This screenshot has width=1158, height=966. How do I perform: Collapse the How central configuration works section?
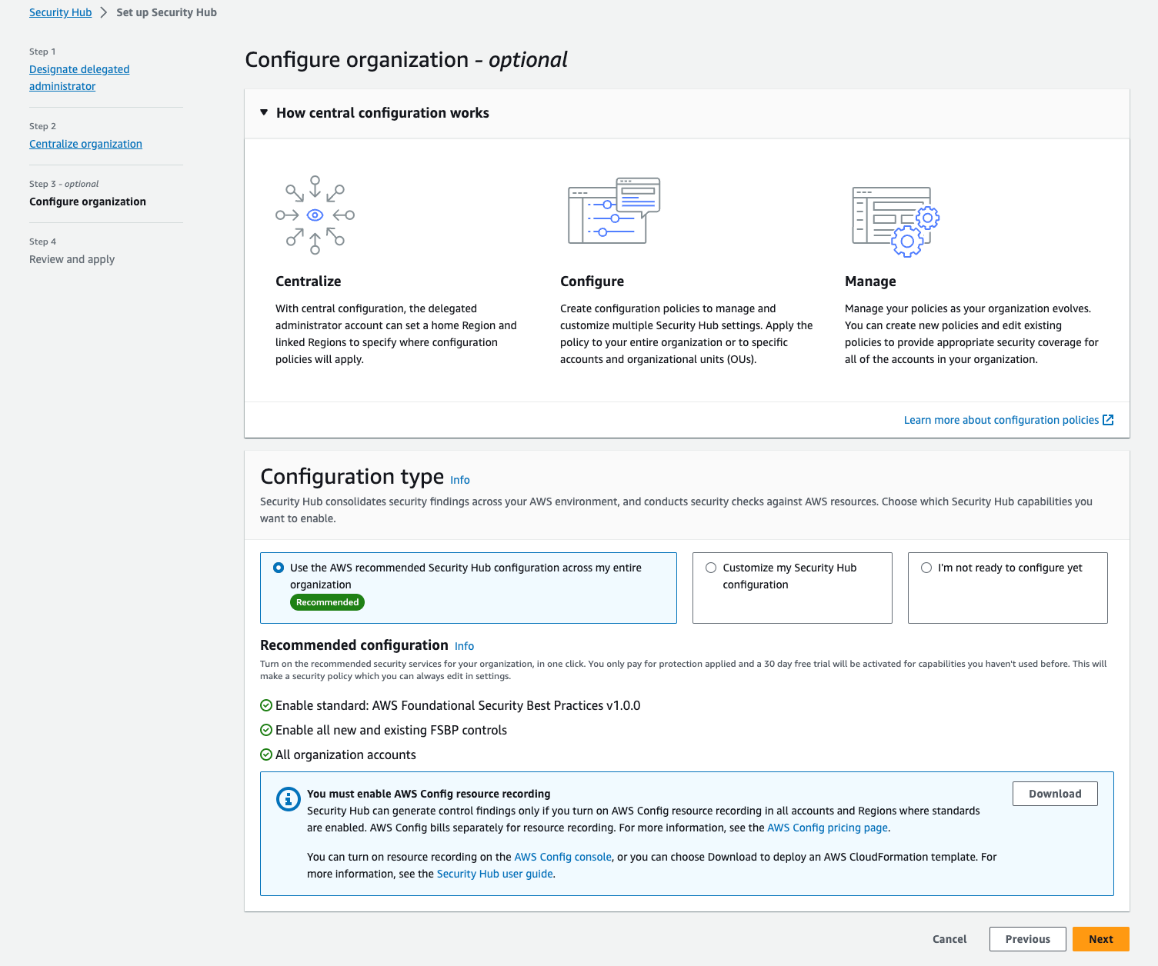[x=263, y=112]
